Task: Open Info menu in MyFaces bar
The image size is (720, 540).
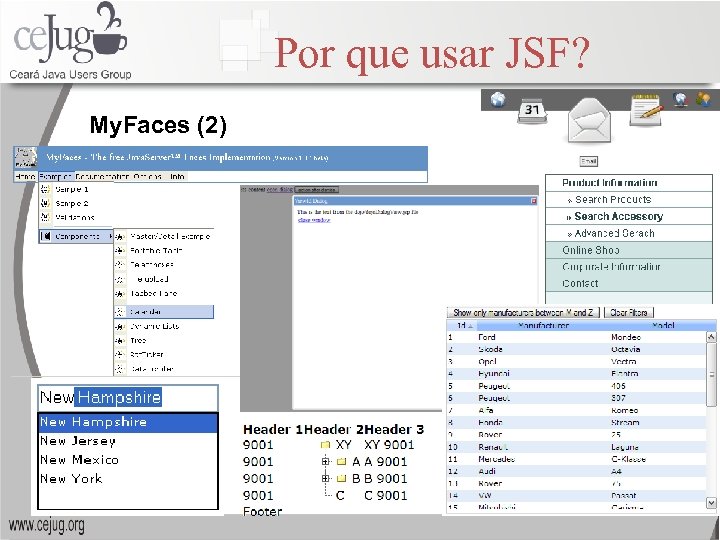Action: [x=177, y=176]
